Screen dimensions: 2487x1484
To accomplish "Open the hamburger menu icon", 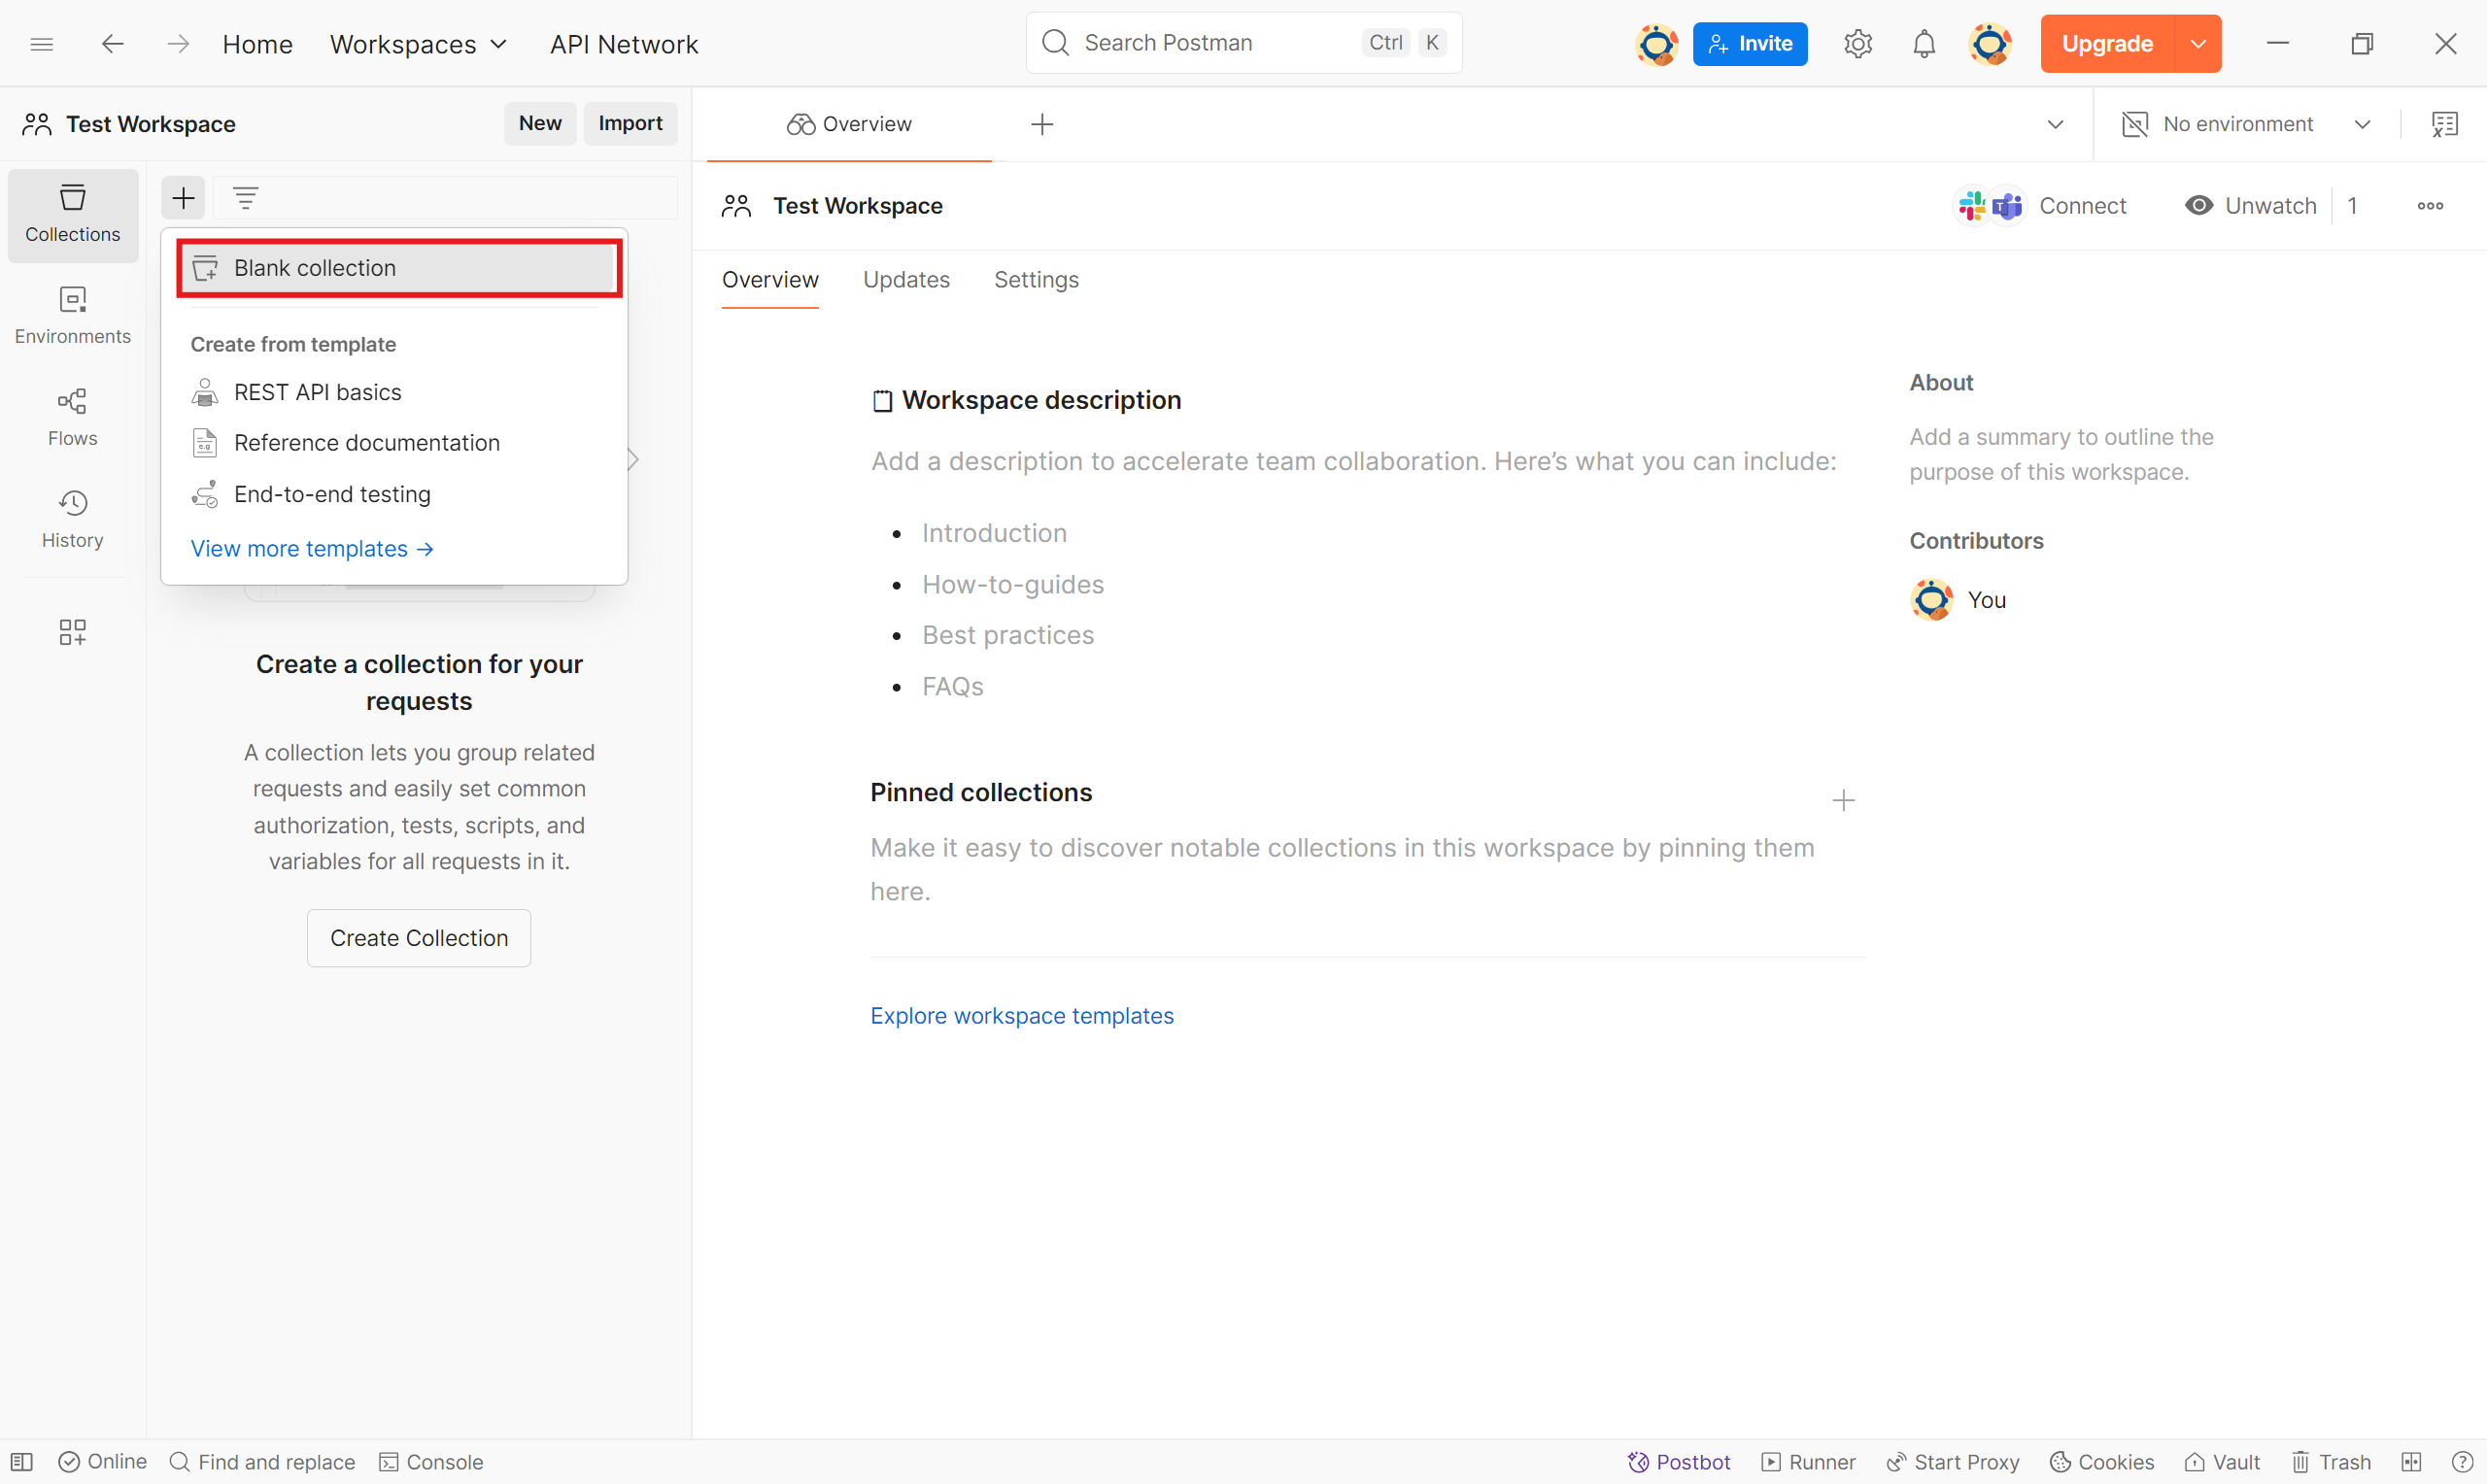I will pyautogui.click(x=41, y=44).
